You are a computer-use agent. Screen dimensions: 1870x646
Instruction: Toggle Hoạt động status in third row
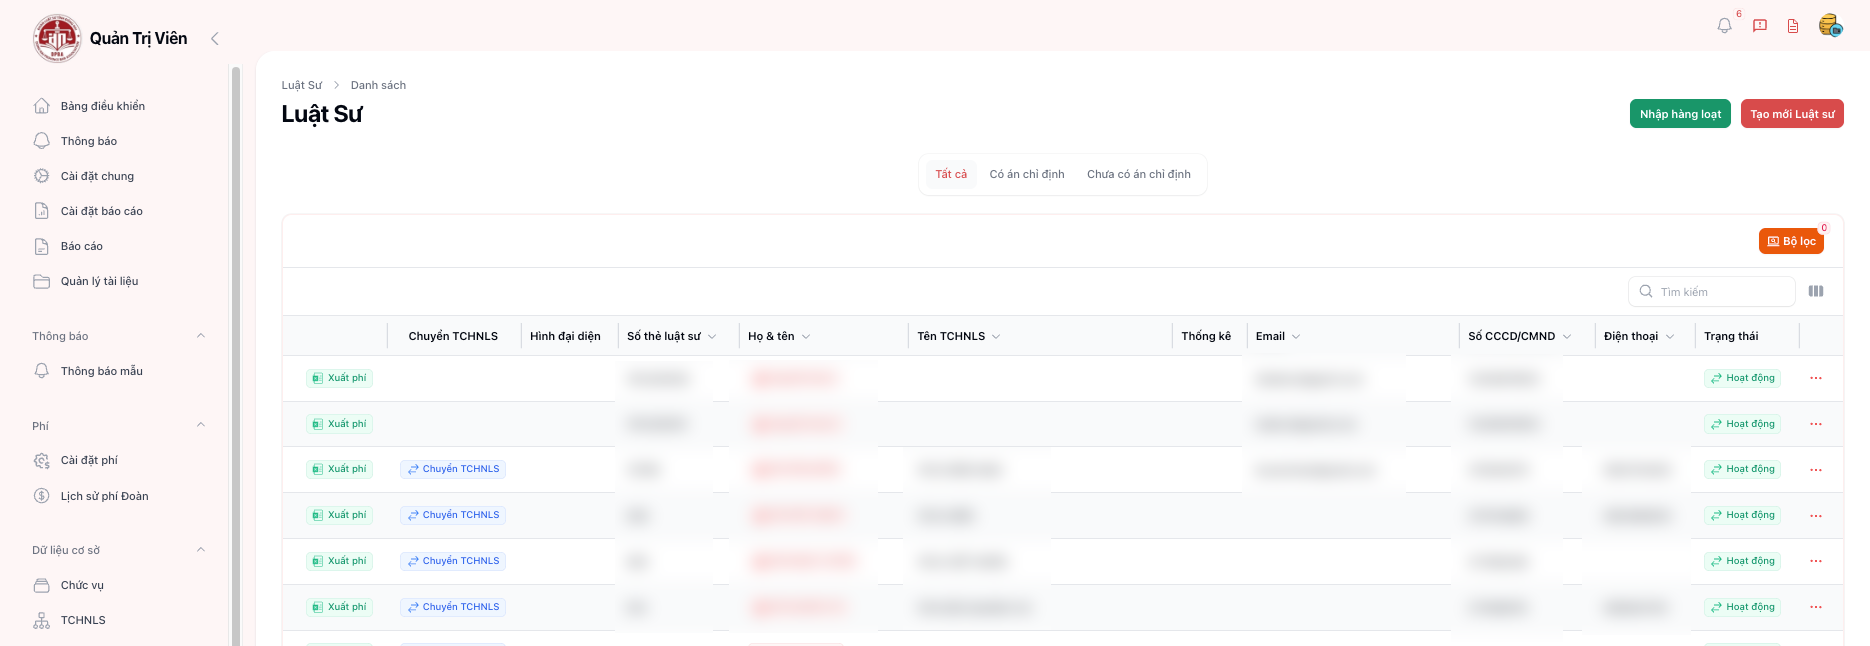(1742, 469)
